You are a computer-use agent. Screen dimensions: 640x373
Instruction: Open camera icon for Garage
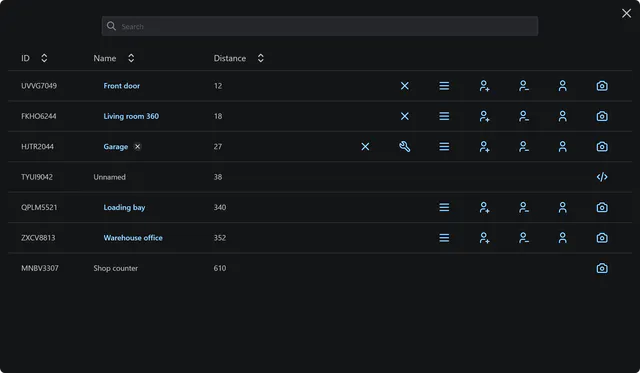point(602,147)
